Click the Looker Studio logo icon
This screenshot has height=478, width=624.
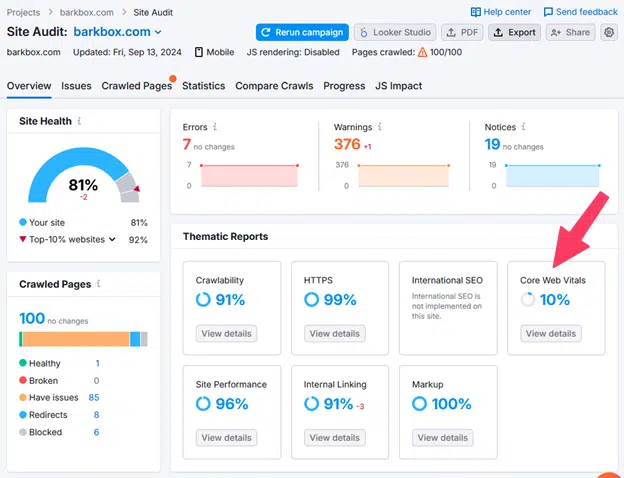[x=363, y=32]
